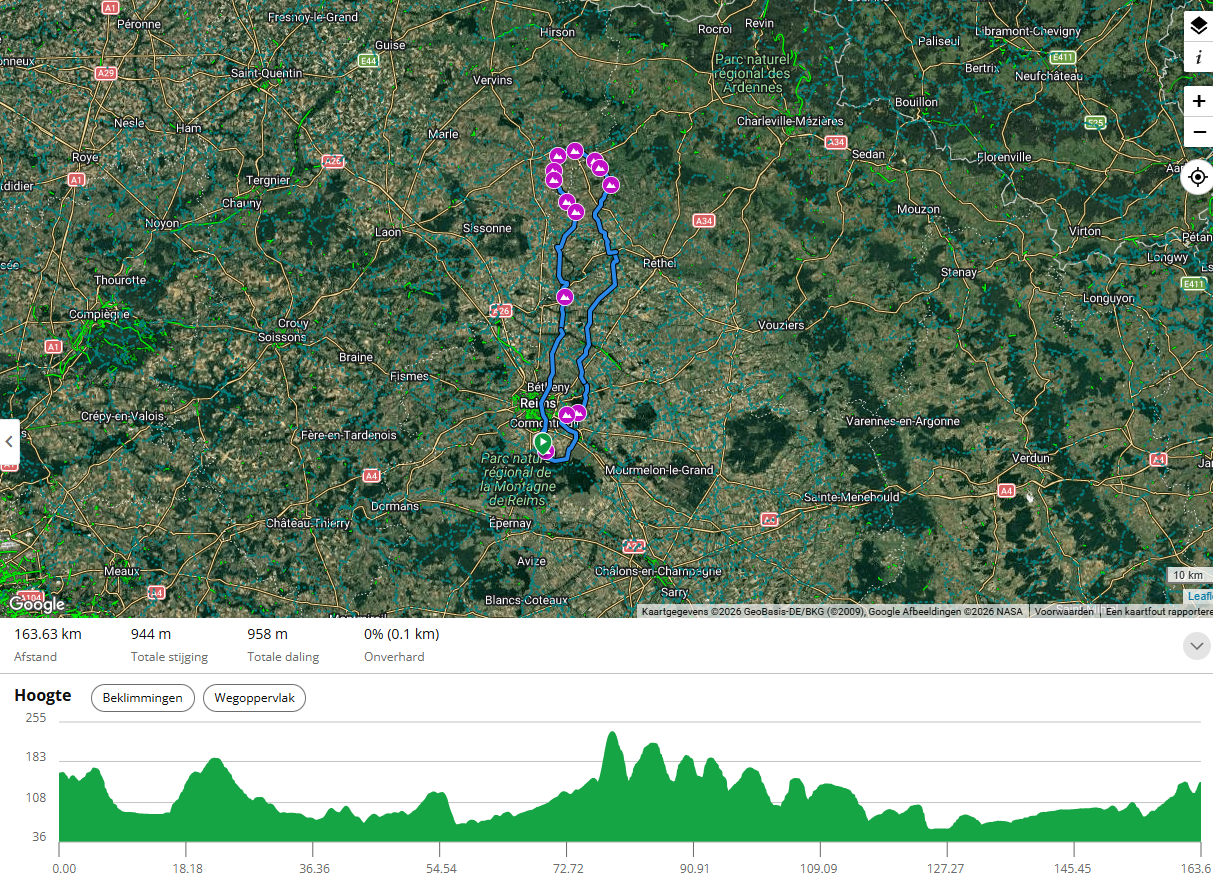Zoom out with the minus button
This screenshot has width=1213, height=877.
click(x=1198, y=132)
